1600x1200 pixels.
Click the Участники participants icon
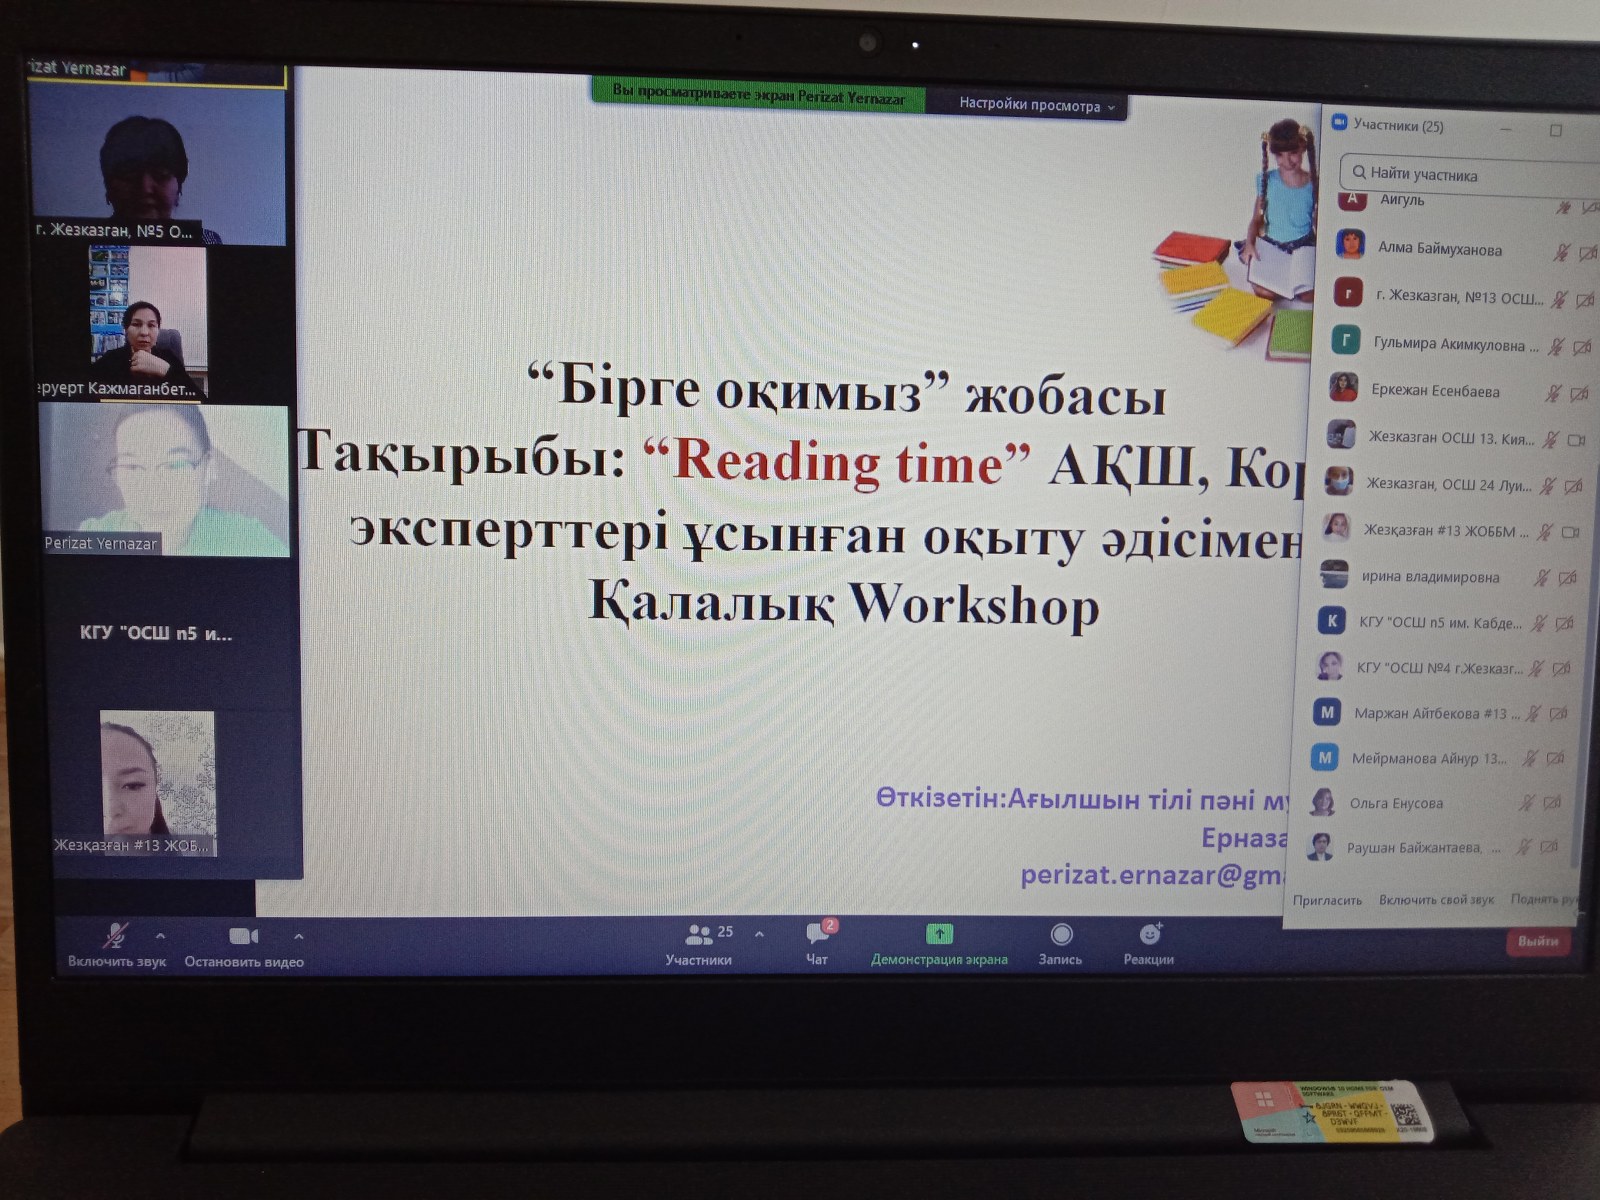tap(698, 935)
